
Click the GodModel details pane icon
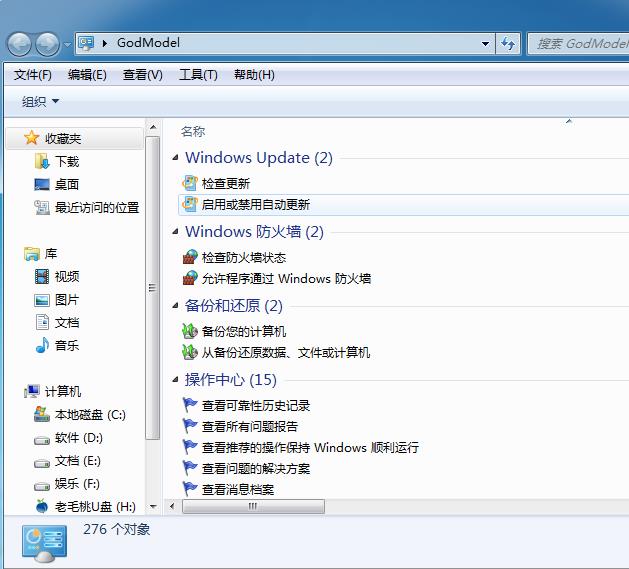coord(45,544)
